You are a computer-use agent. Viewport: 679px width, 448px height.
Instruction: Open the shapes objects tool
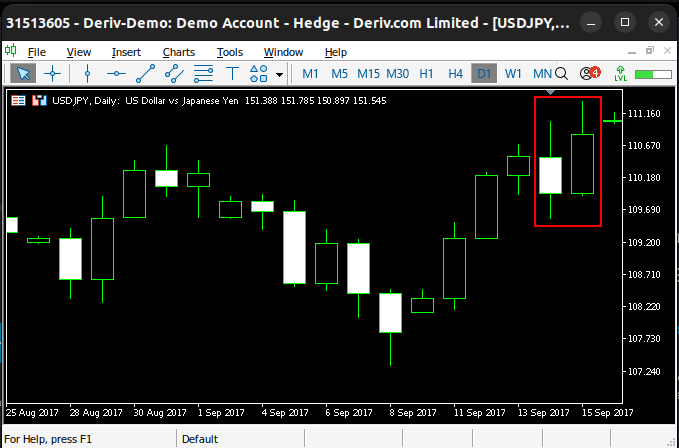click(x=259, y=74)
